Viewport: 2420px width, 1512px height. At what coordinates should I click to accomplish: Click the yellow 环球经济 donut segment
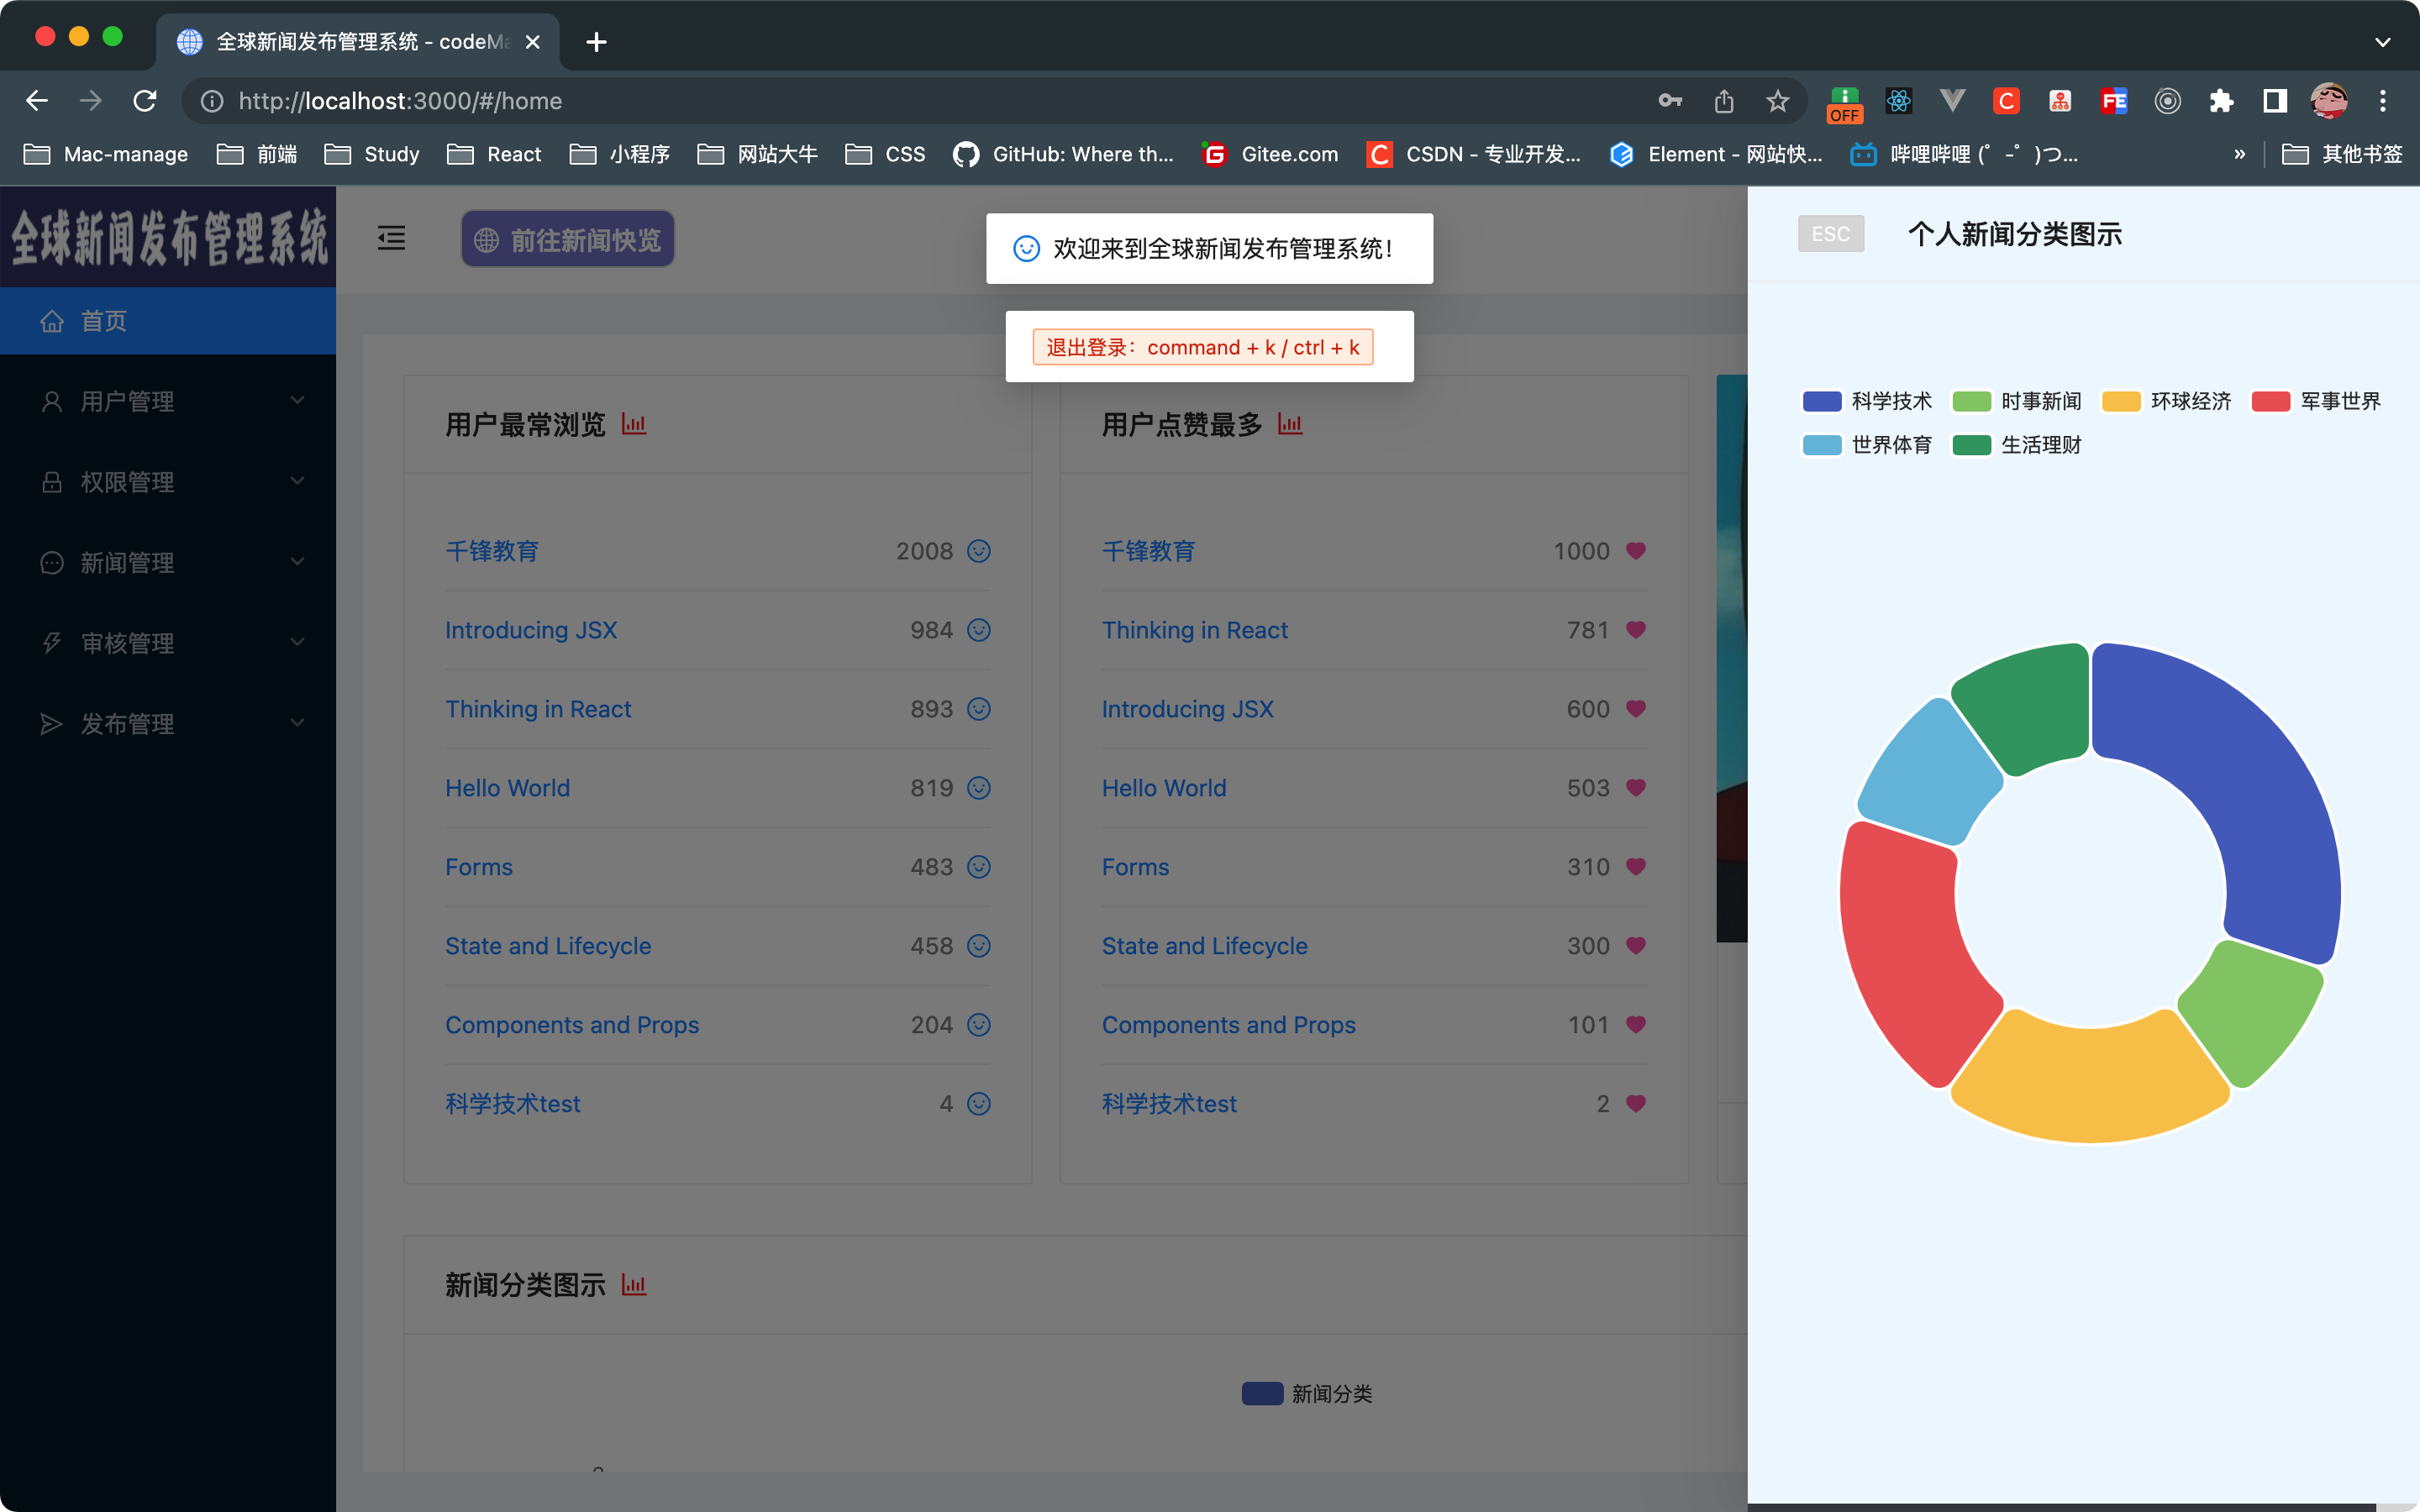click(x=2090, y=1085)
